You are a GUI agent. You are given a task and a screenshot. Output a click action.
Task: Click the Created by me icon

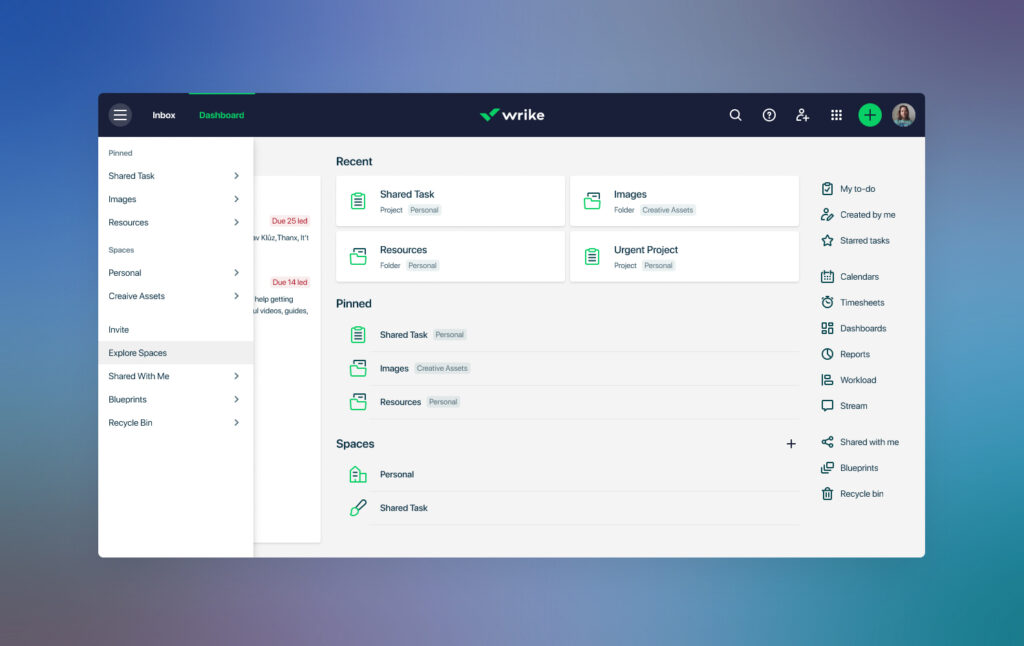(x=827, y=214)
